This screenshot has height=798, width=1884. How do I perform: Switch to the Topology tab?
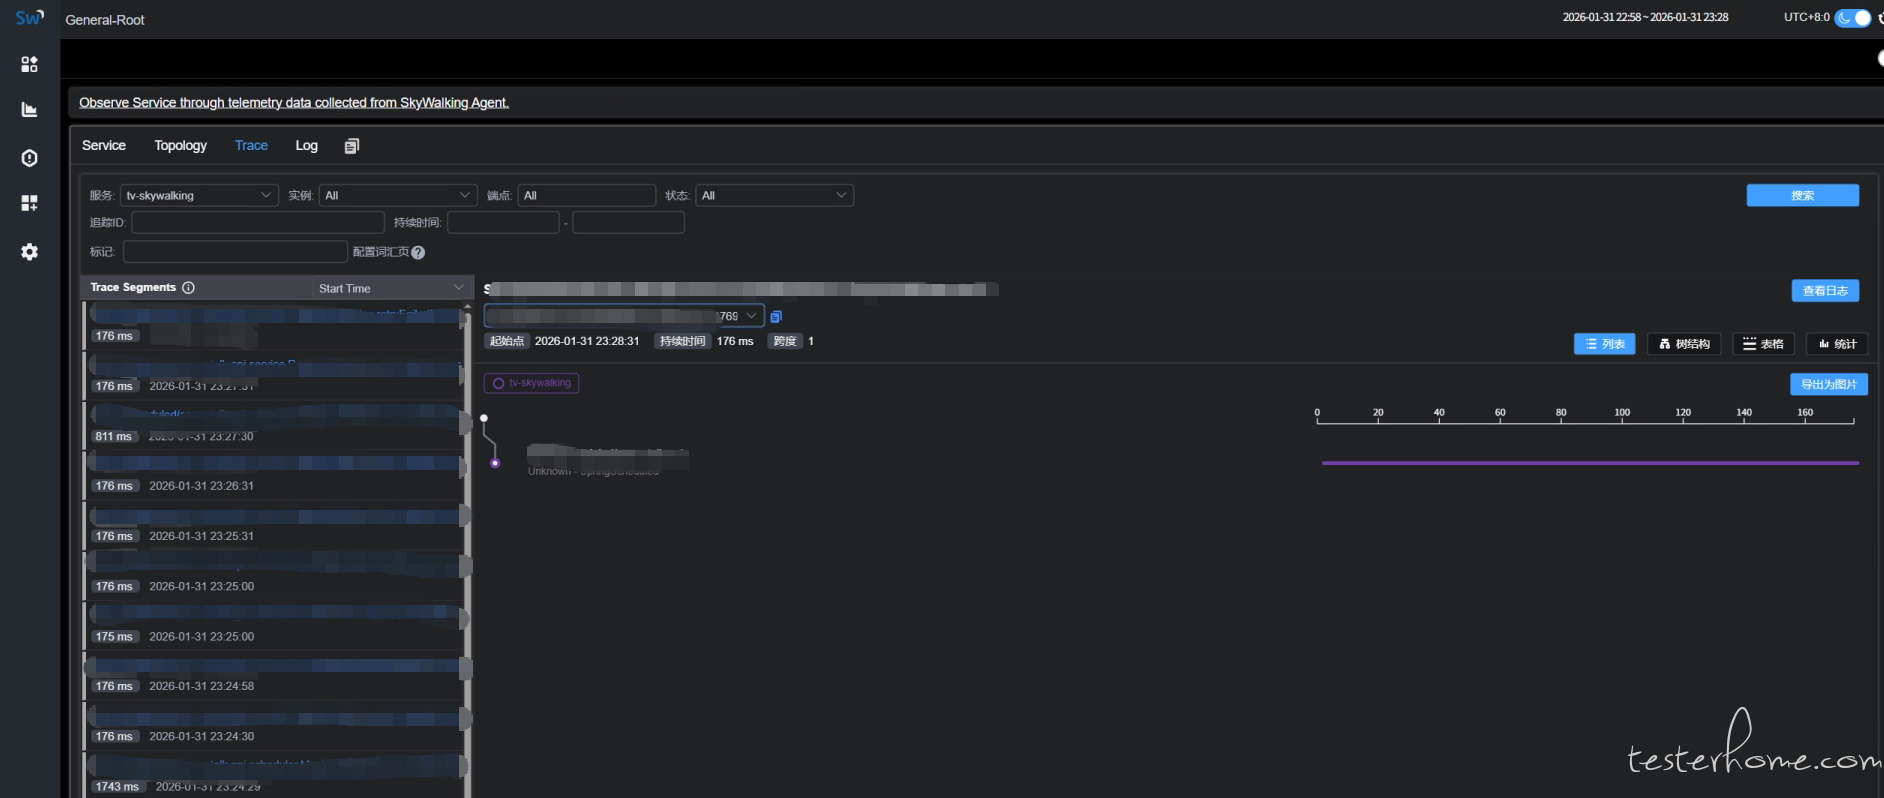[x=180, y=146]
